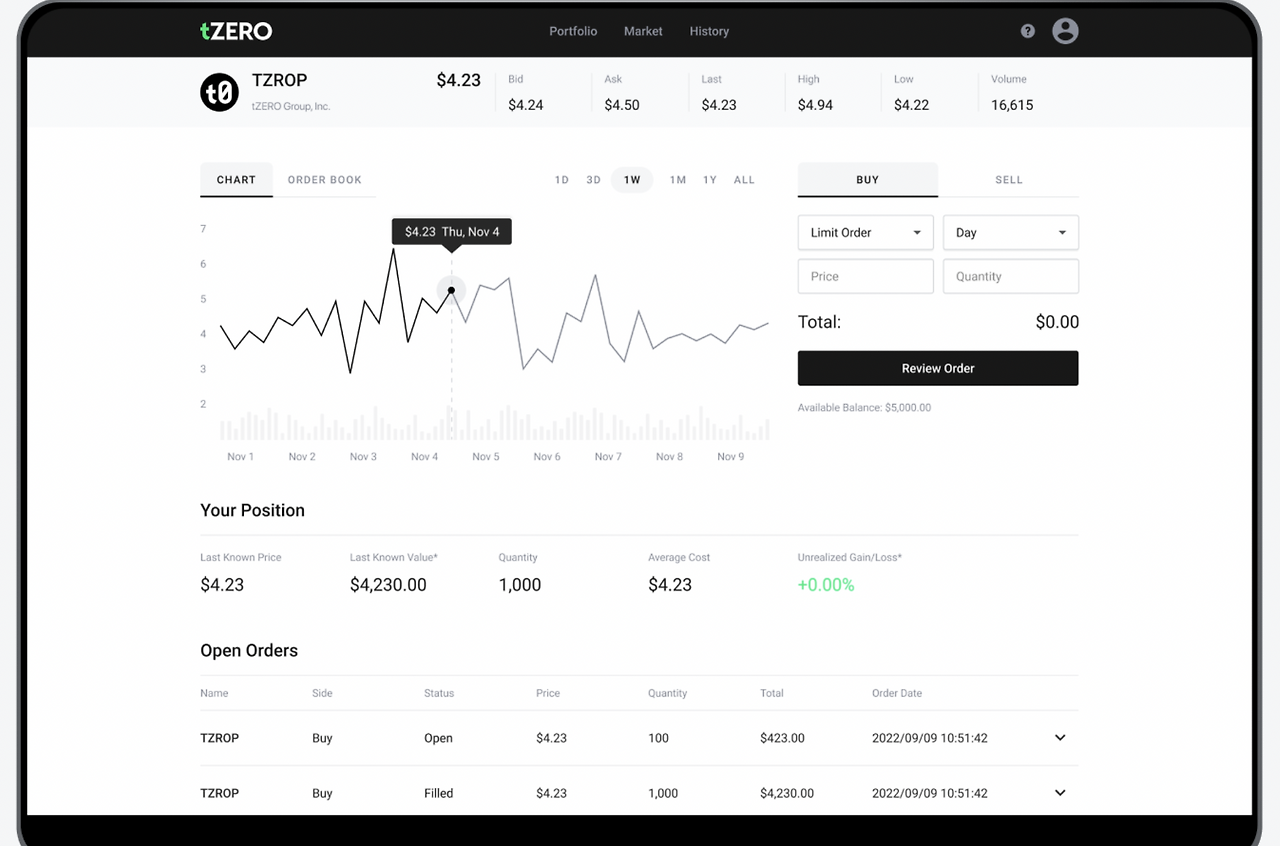Click the Average Cost $4.23 value
1280x846 pixels.
coord(670,585)
